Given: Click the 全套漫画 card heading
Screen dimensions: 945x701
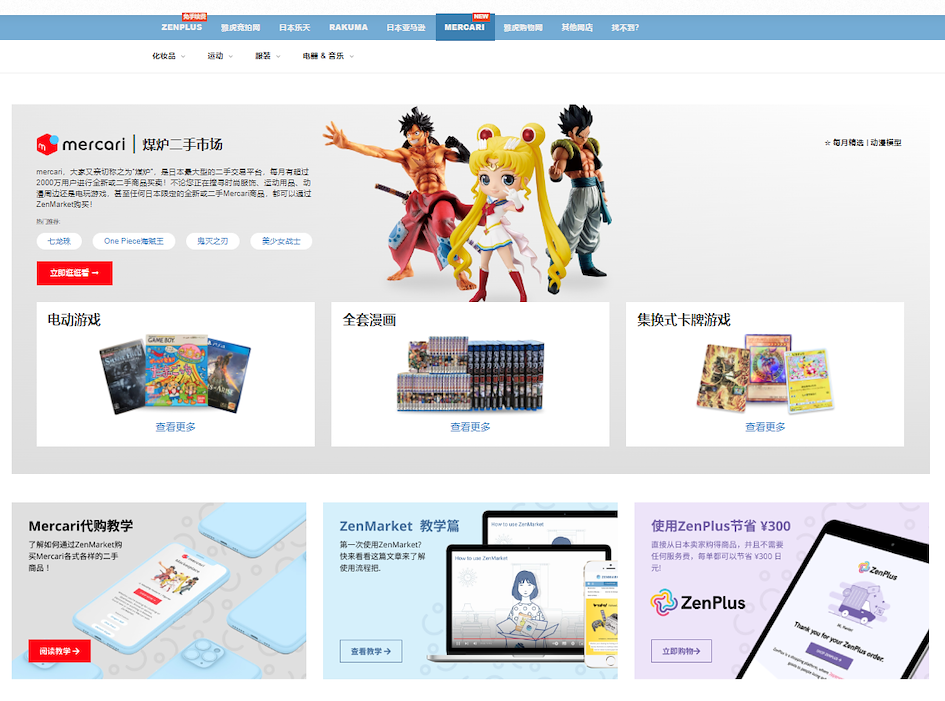Looking at the screenshot, I should pyautogui.click(x=369, y=319).
